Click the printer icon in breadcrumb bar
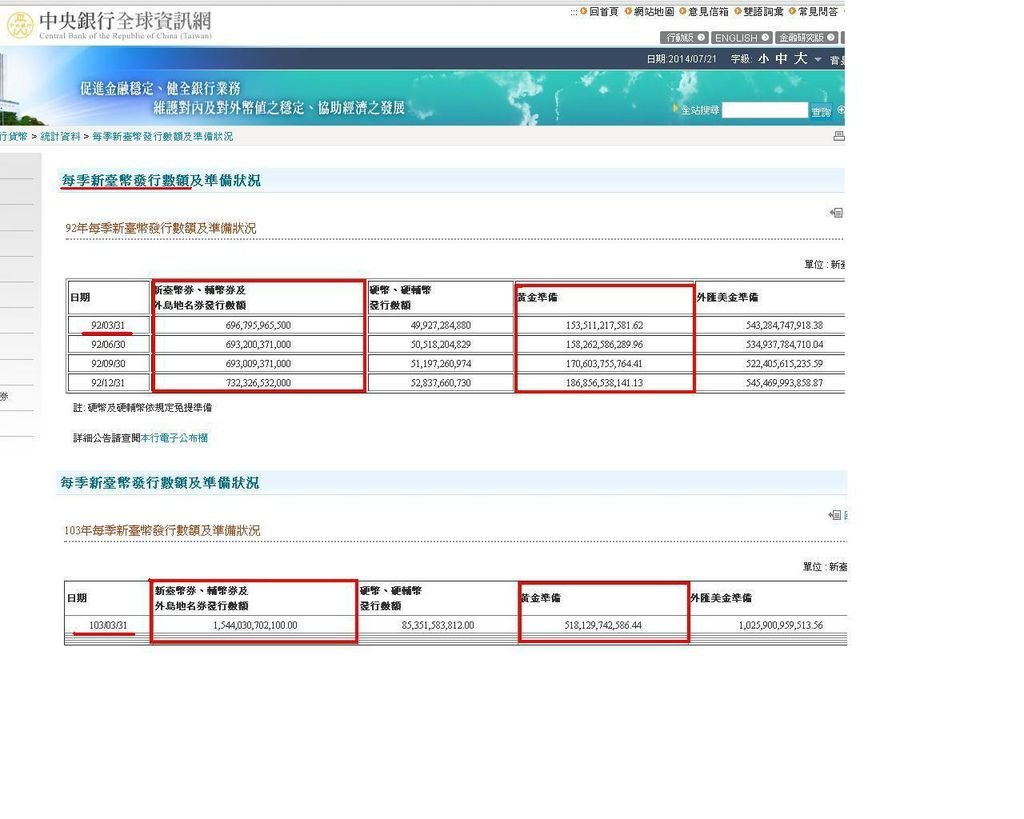 pyautogui.click(x=839, y=136)
